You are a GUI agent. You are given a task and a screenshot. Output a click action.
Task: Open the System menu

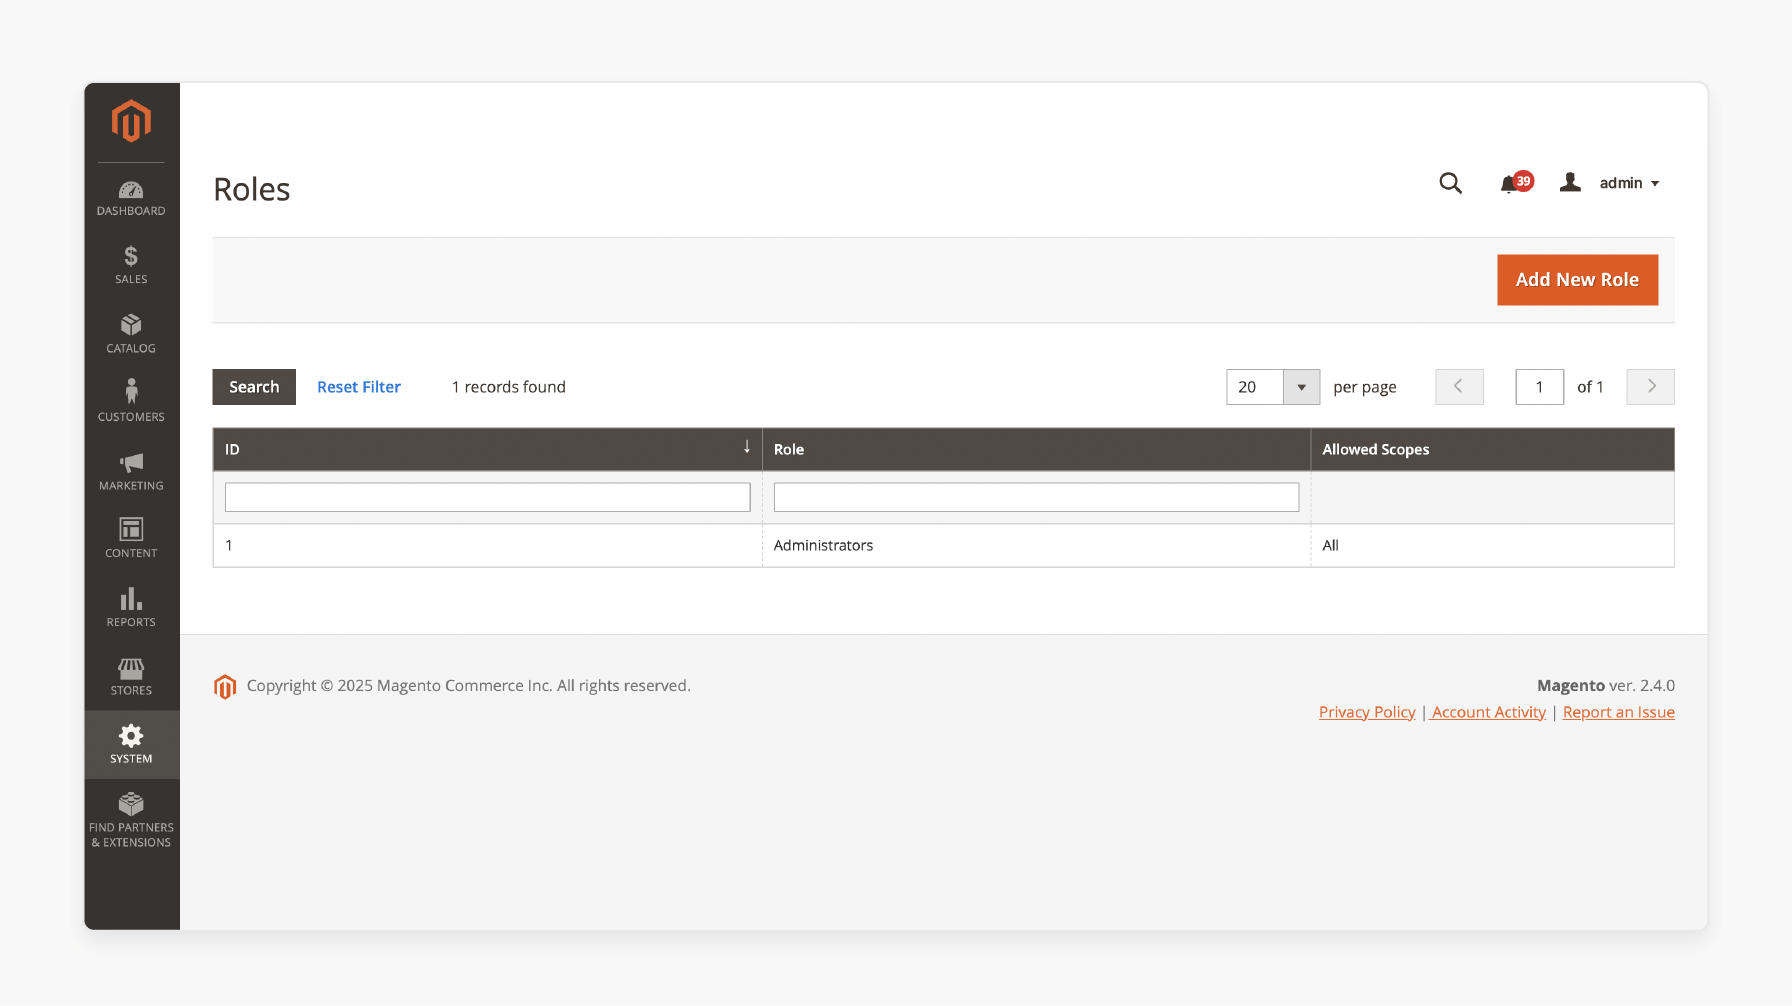pos(131,744)
